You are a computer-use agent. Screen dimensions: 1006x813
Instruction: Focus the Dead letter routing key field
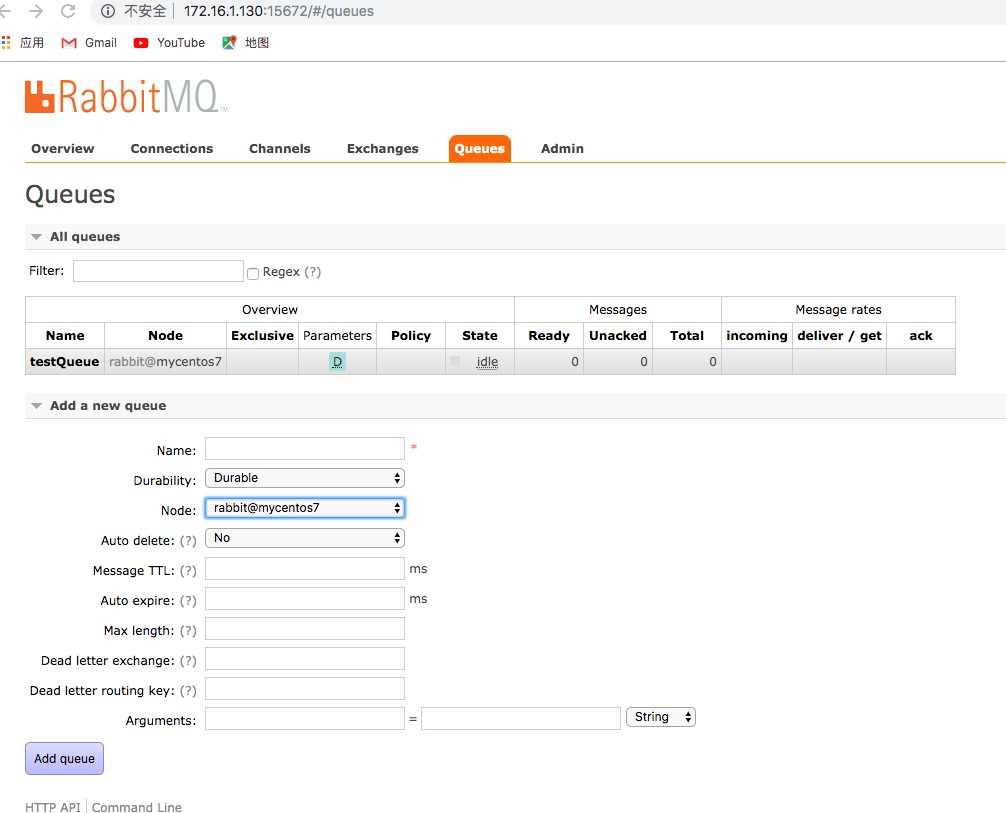[x=305, y=689]
